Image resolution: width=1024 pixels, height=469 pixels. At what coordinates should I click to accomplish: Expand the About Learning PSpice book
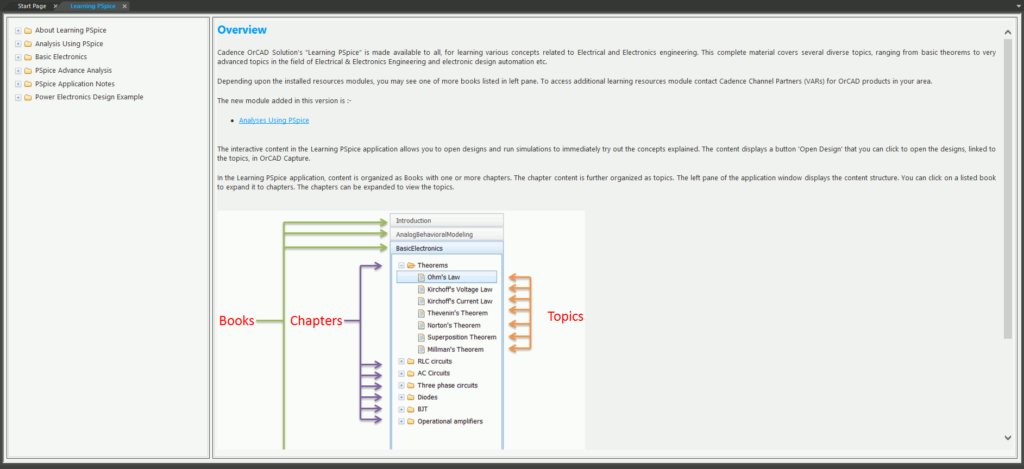[x=18, y=31]
